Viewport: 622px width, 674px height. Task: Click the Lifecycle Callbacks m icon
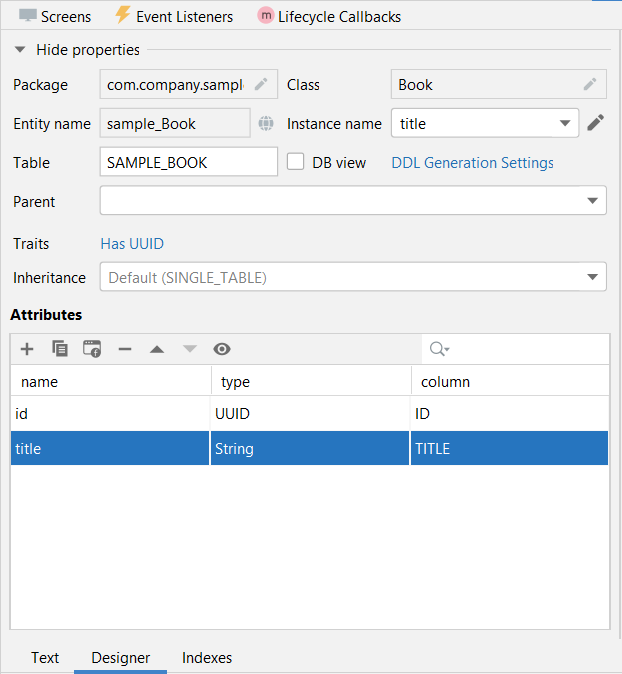[x=266, y=16]
